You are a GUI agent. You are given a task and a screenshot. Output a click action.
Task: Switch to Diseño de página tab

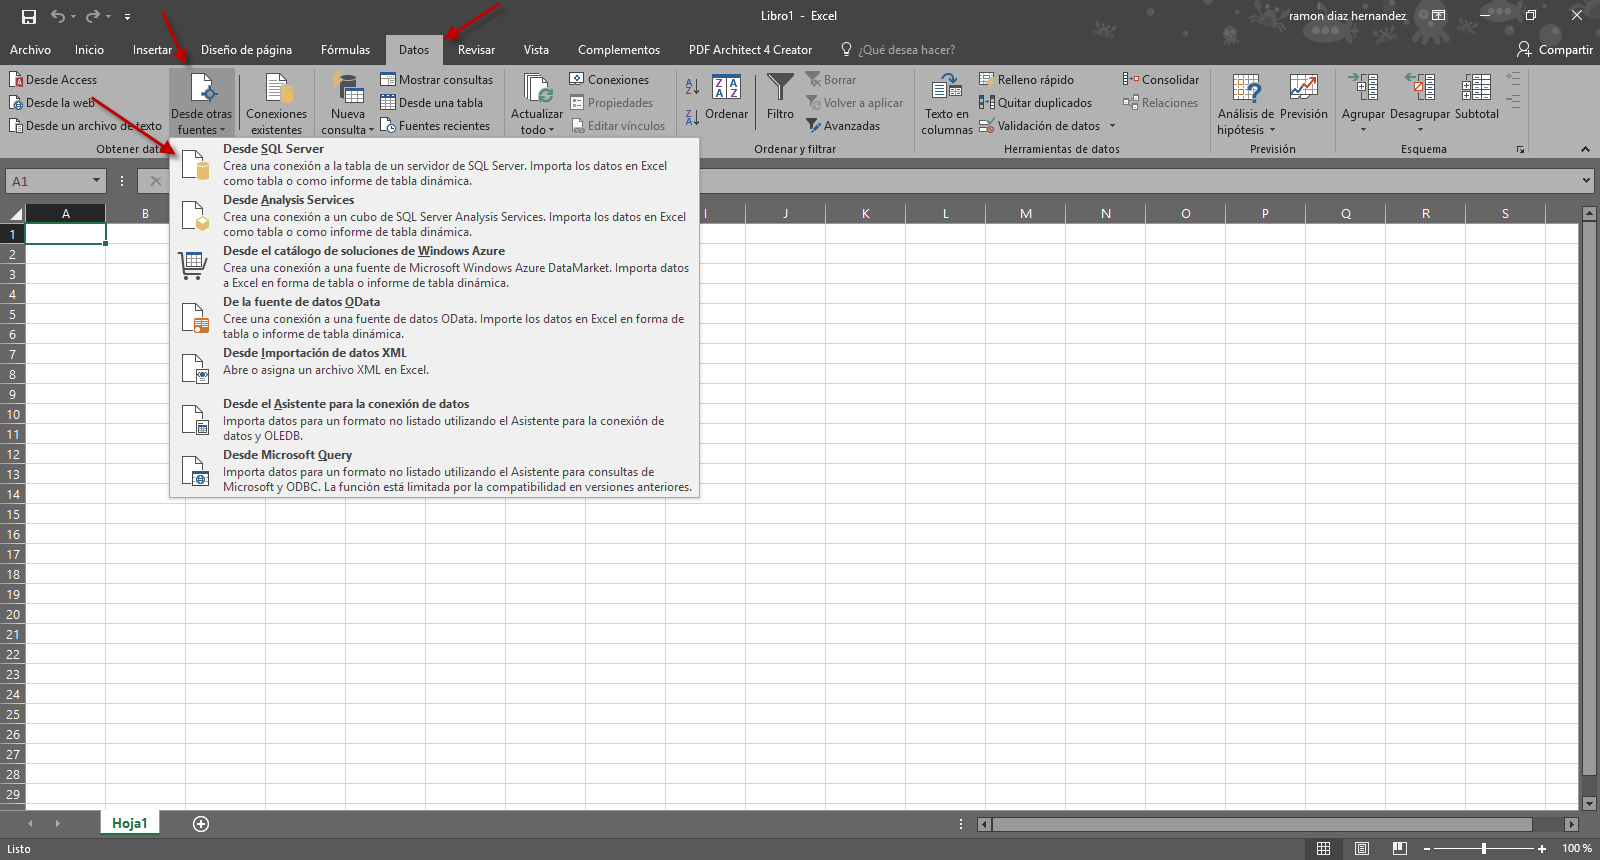pyautogui.click(x=246, y=50)
